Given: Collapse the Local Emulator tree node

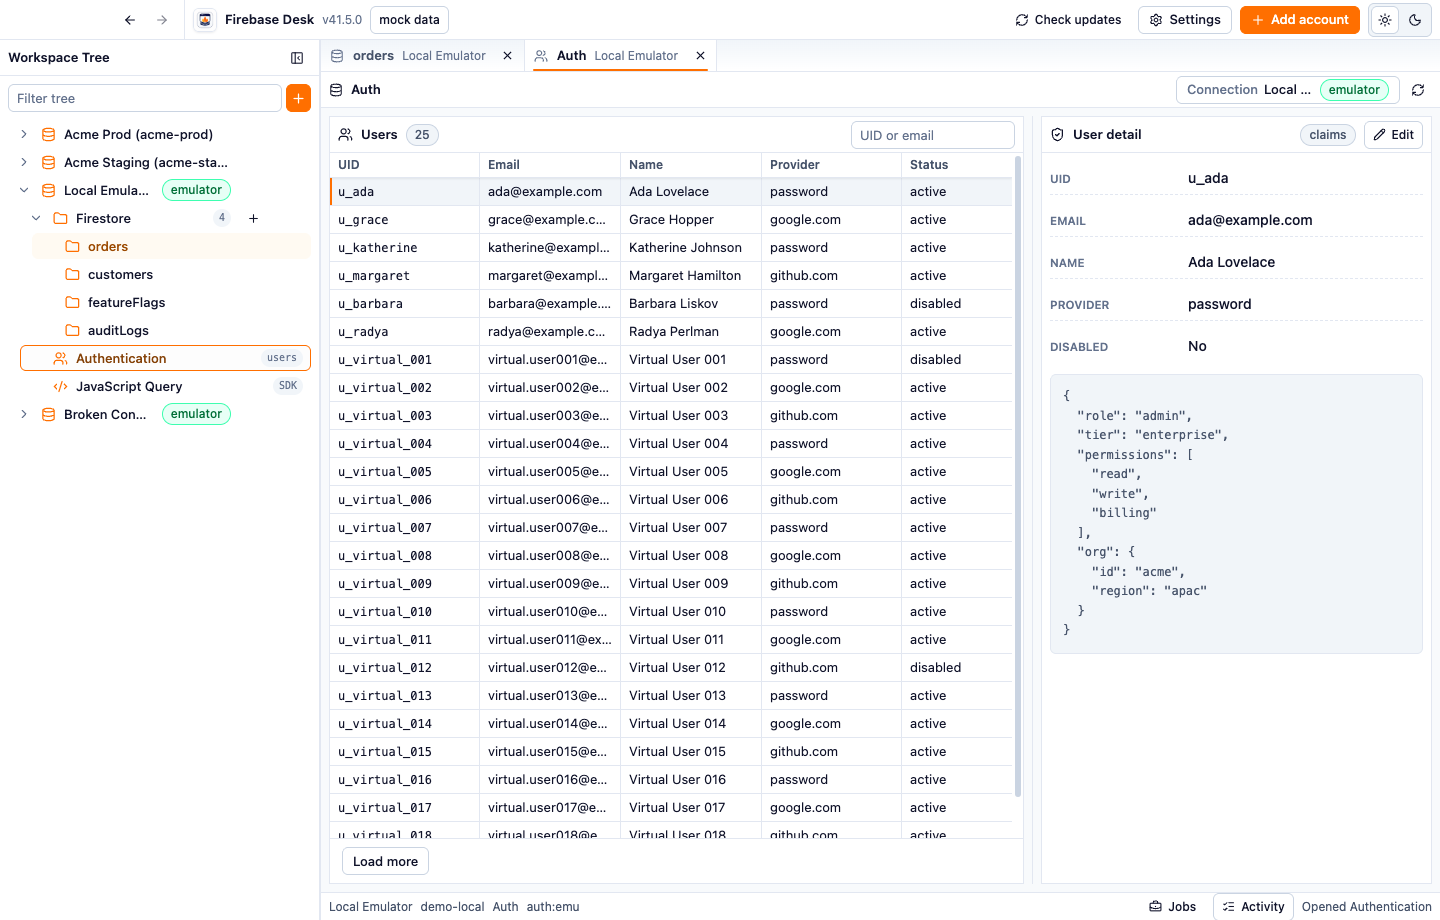Looking at the screenshot, I should click(24, 190).
